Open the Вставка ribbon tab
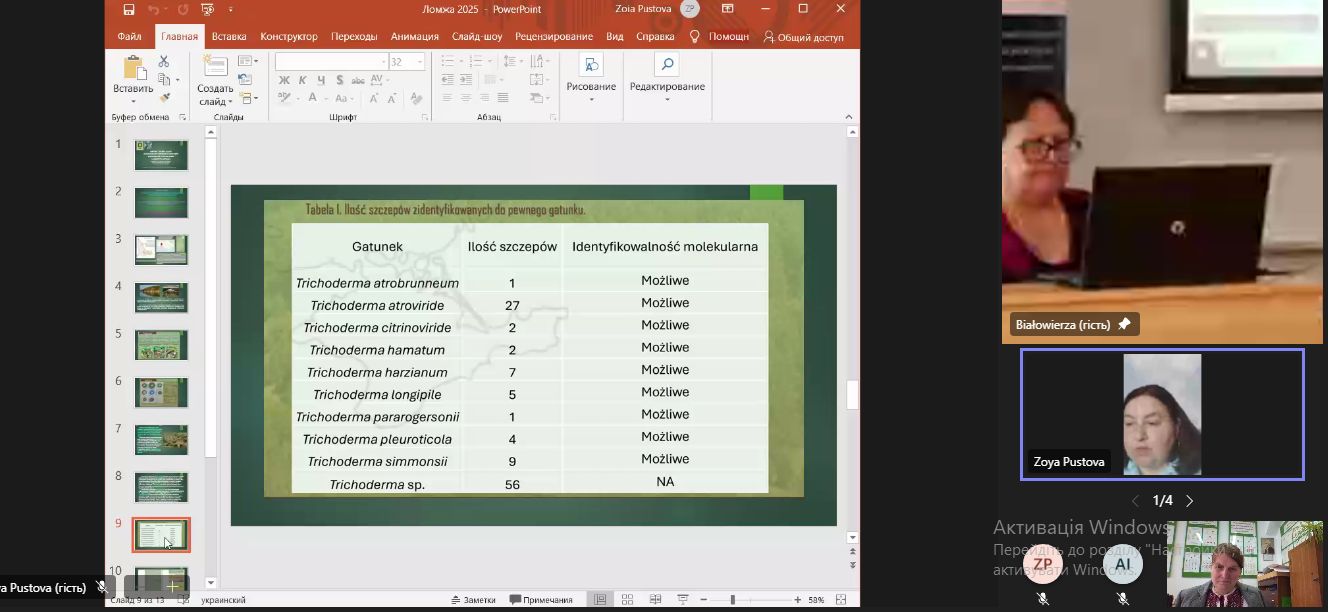 [x=229, y=37]
